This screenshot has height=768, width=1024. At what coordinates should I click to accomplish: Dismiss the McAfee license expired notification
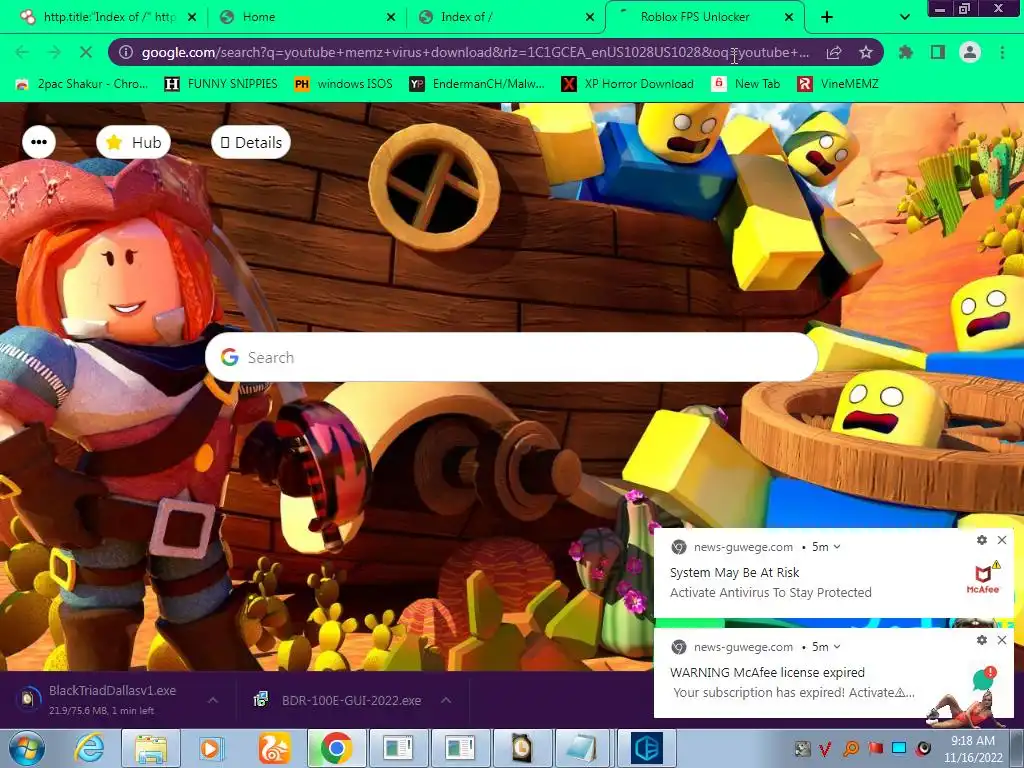pos(1002,640)
